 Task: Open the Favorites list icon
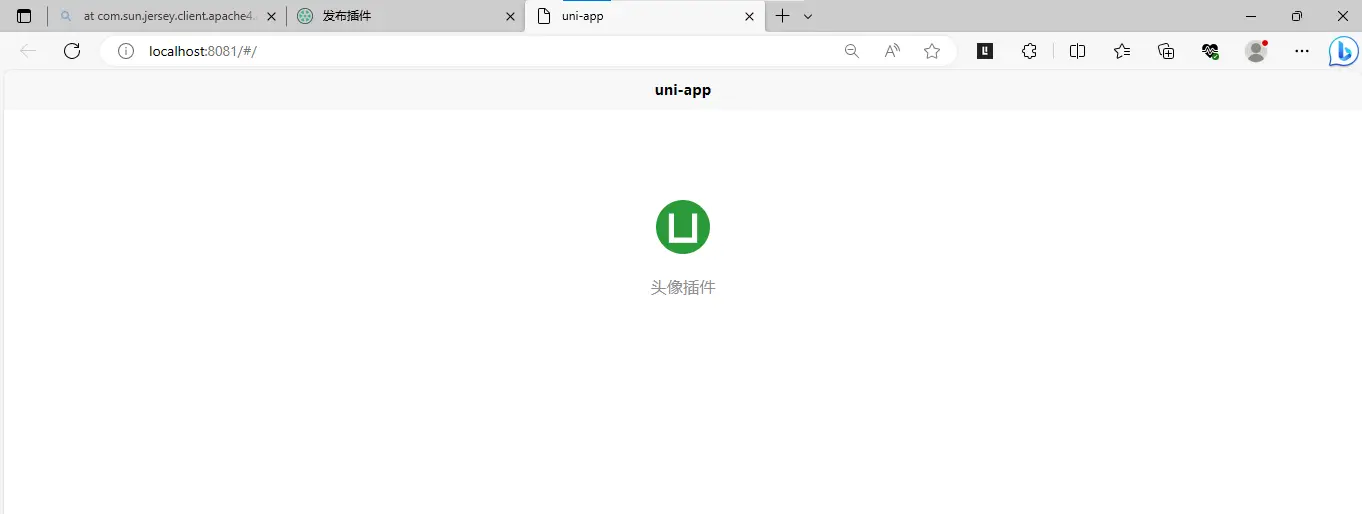(1122, 51)
